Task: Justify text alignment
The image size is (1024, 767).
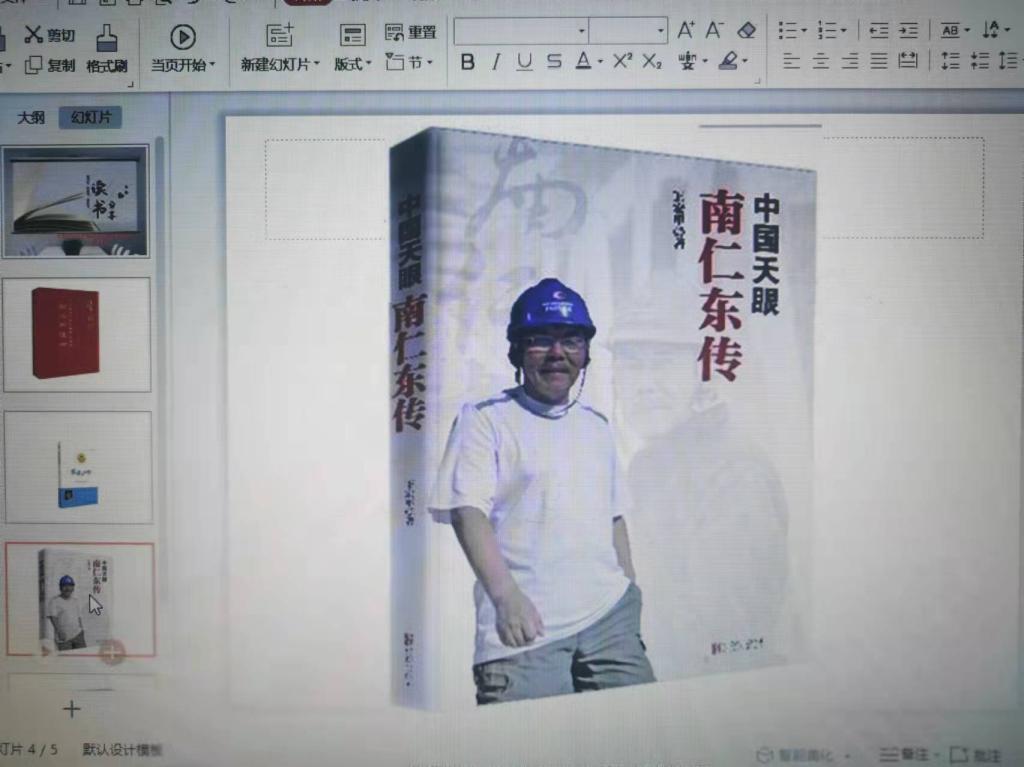Action: click(x=879, y=61)
